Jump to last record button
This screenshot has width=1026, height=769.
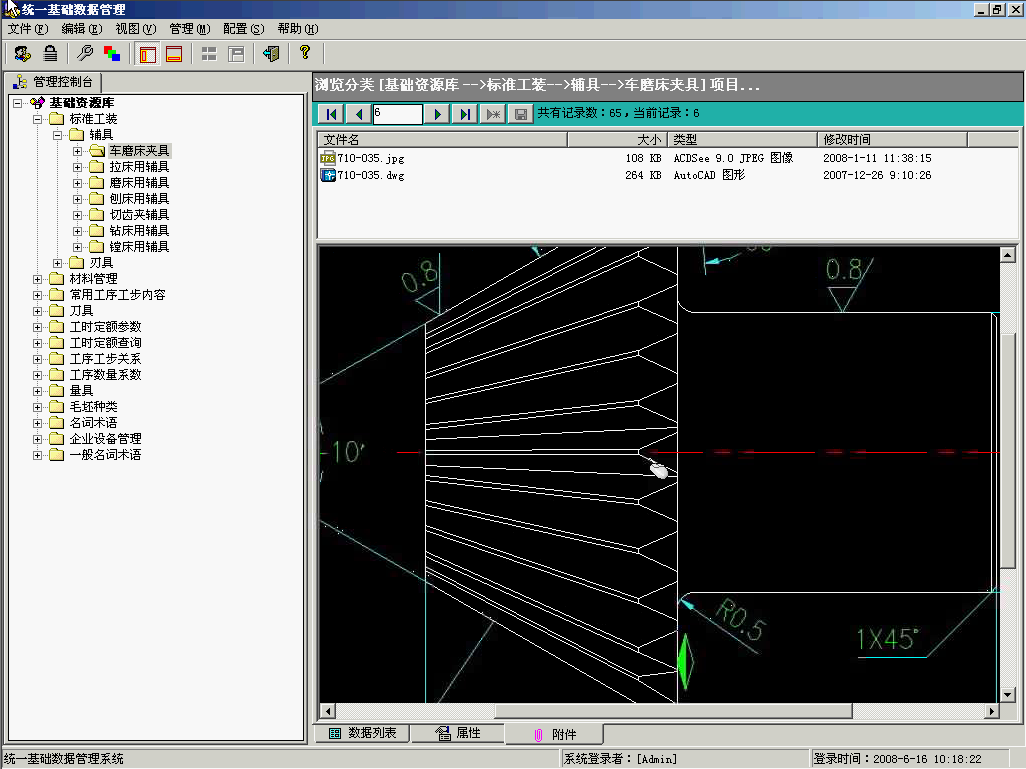click(465, 114)
